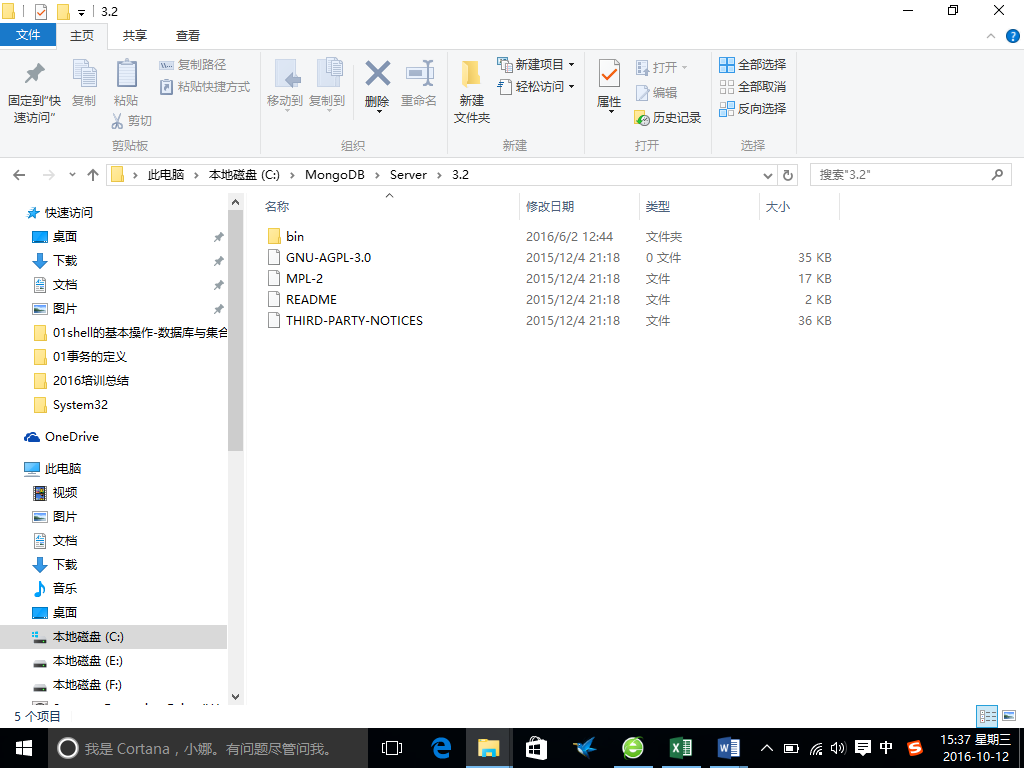The width and height of the screenshot is (1024, 768).
Task: Click Select all (全部选择)
Action: (752, 65)
